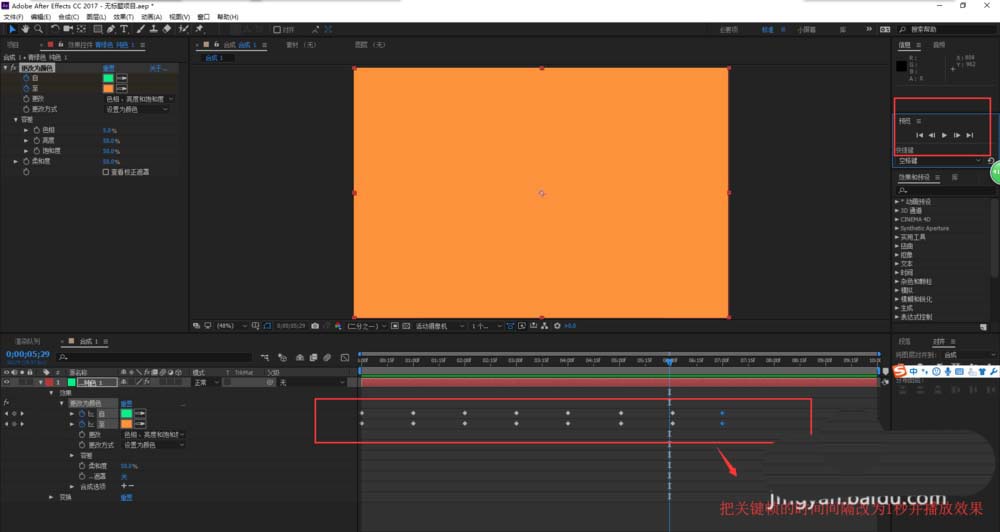Expand the 变换 transform group in timeline

tap(52, 498)
